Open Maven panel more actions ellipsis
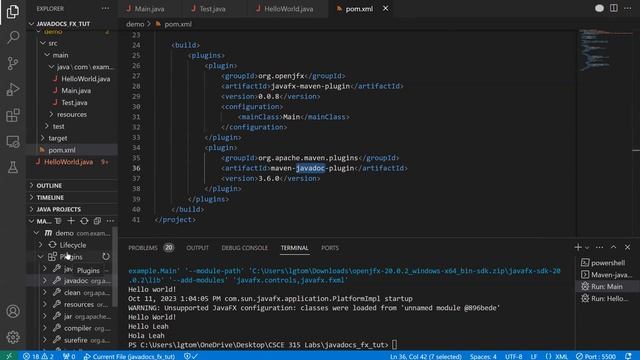The width and height of the screenshot is (640, 360). pos(110,221)
